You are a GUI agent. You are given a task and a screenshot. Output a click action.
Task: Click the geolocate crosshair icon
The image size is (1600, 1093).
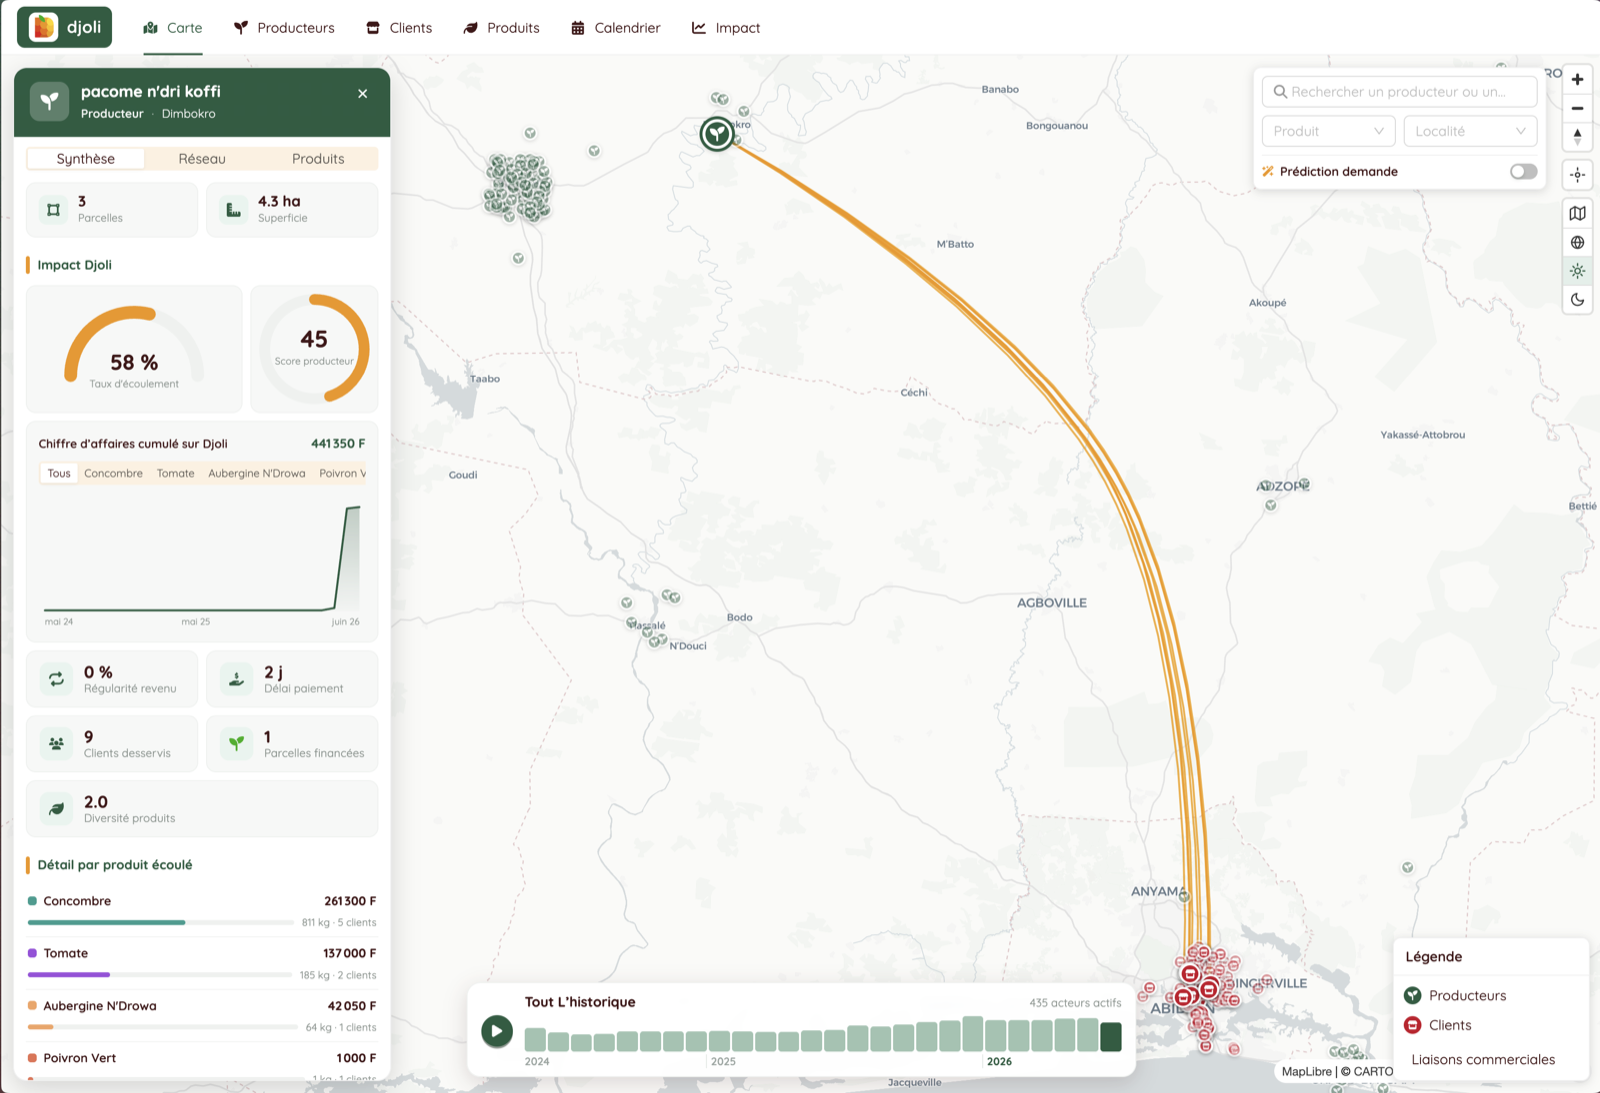pyautogui.click(x=1577, y=175)
